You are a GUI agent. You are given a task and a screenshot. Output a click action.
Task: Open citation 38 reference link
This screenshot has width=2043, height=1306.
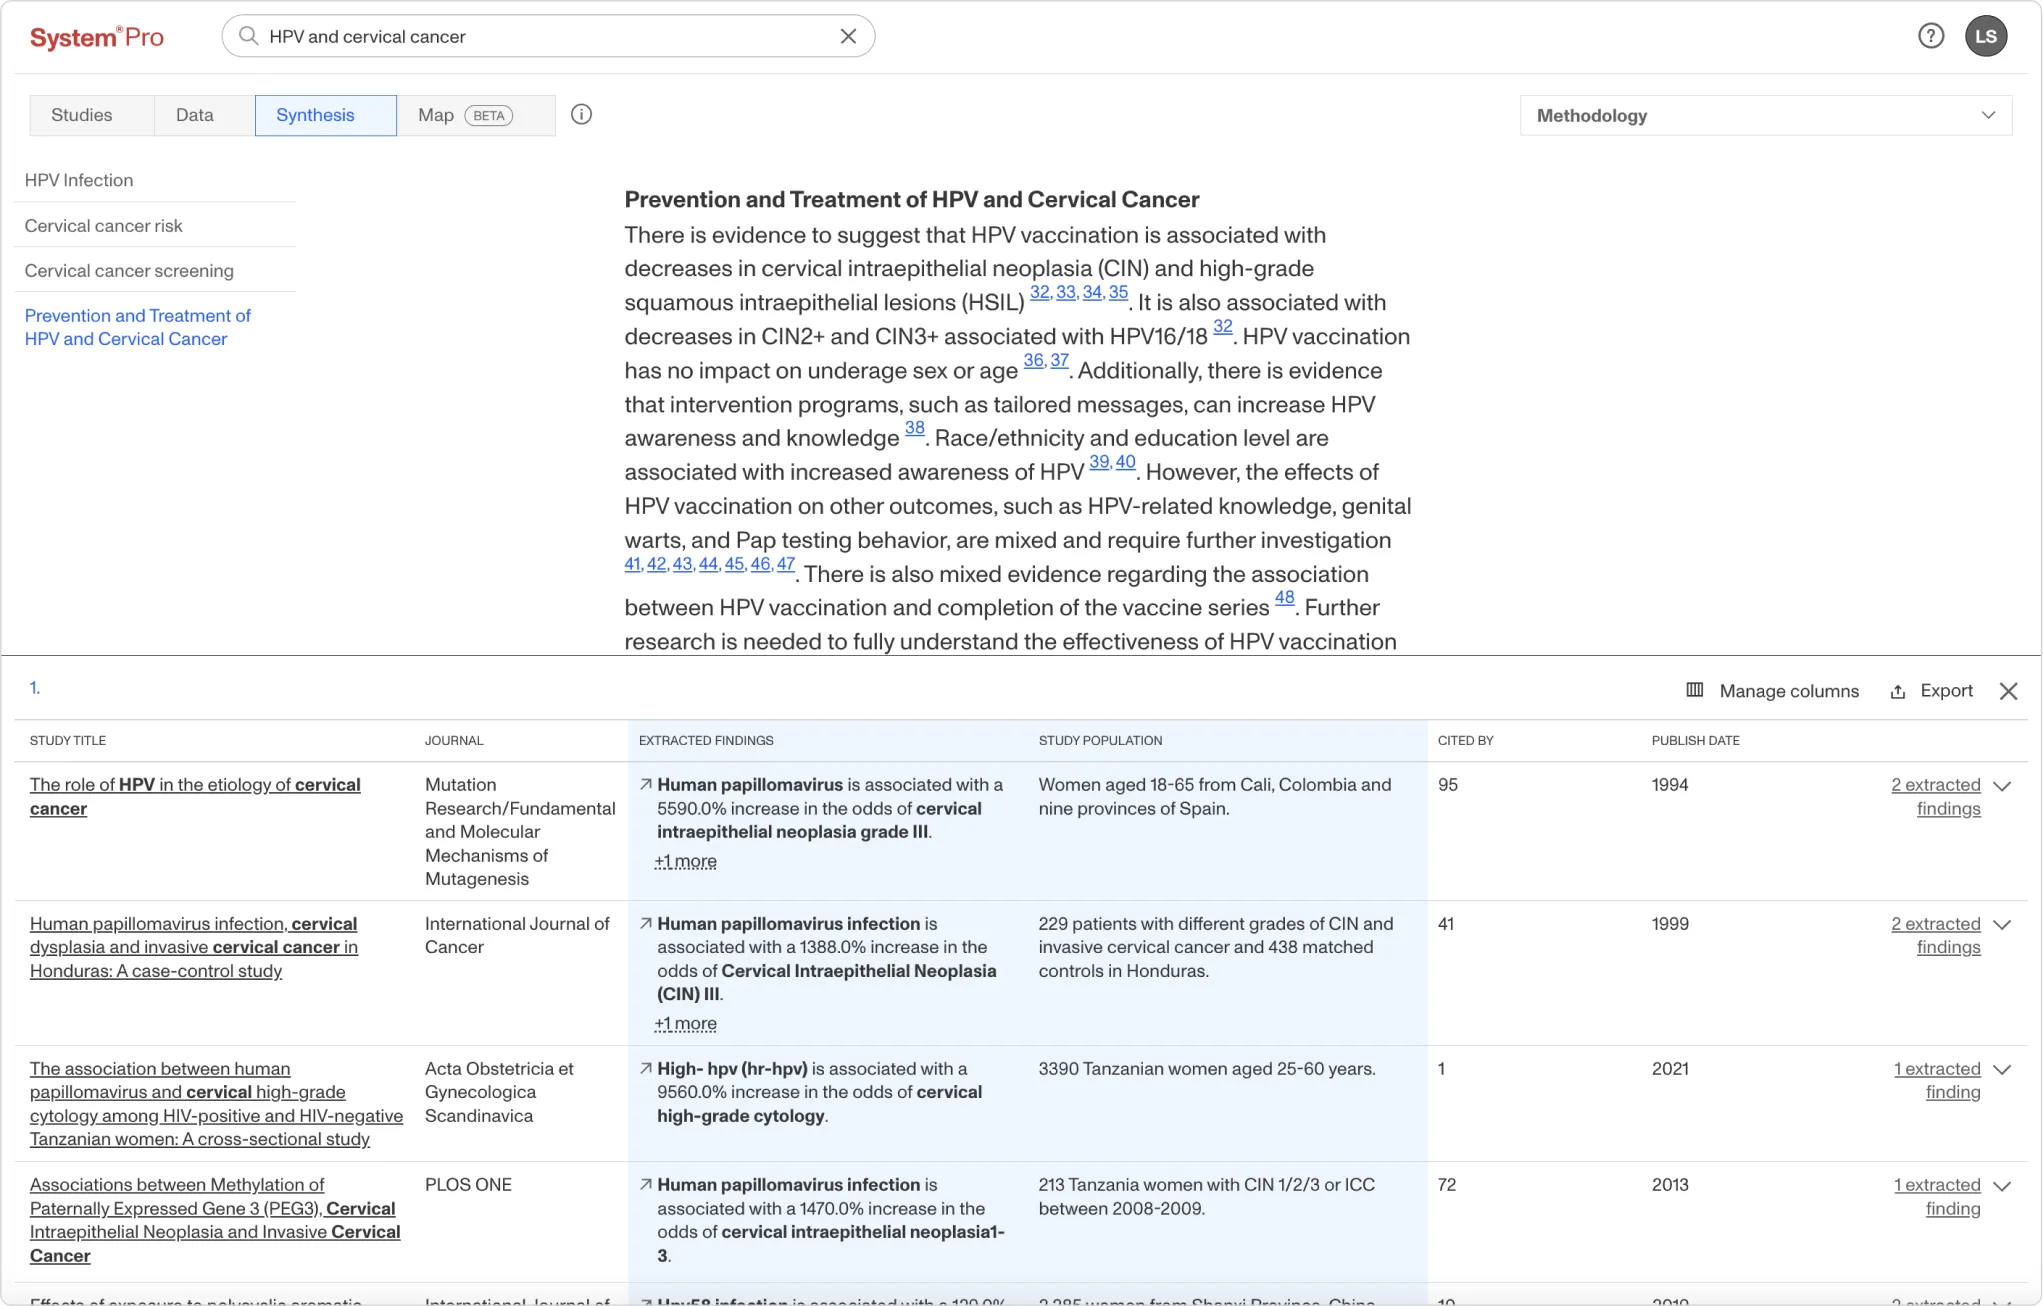click(914, 428)
